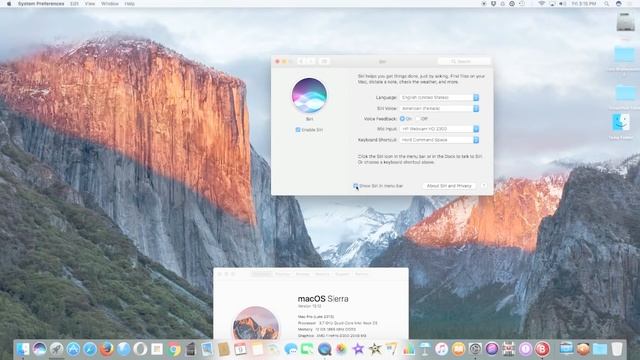Image resolution: width=640 pixels, height=360 pixels.
Task: Open the View menu
Action: 90,4
